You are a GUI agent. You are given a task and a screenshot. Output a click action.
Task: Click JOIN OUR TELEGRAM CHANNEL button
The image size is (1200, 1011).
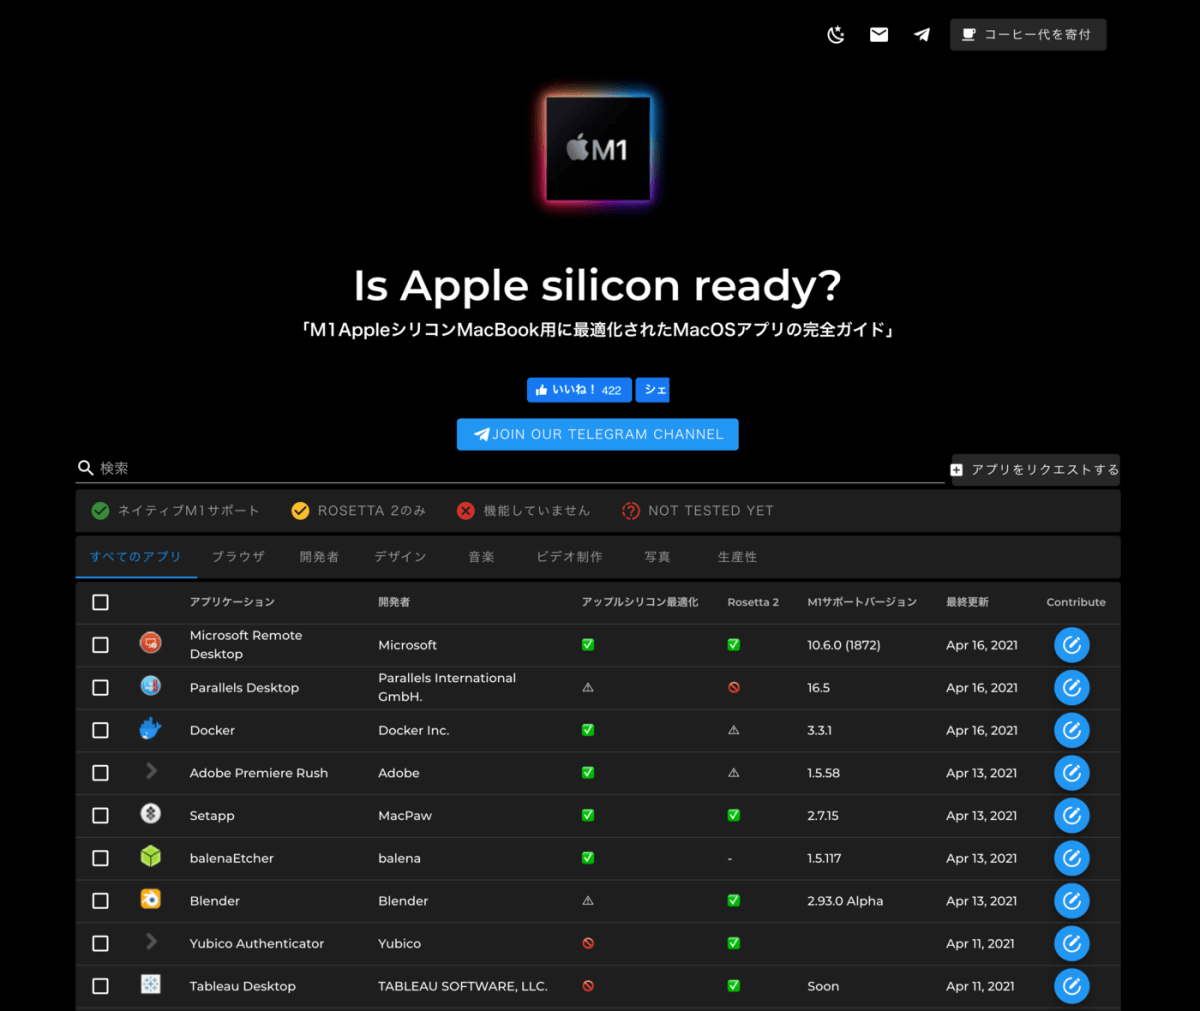[x=597, y=434]
